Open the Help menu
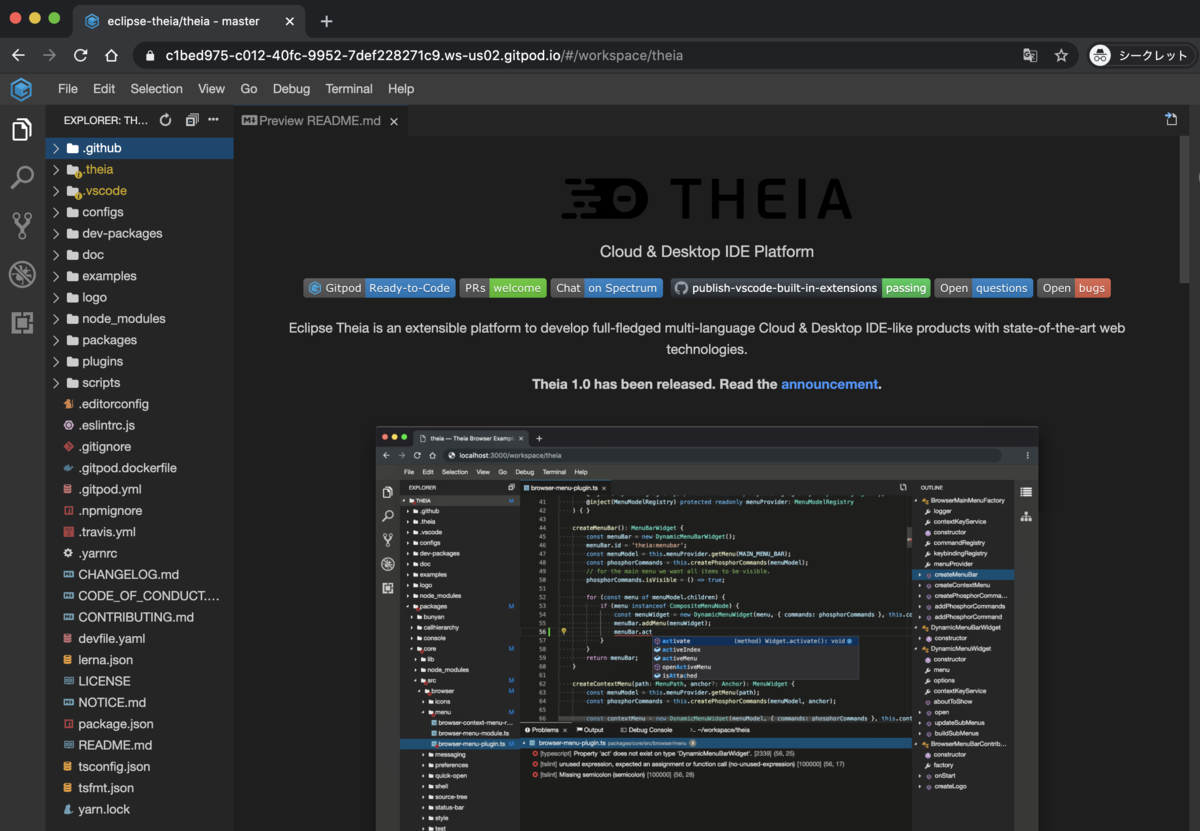The image size is (1200, 831). pos(401,89)
